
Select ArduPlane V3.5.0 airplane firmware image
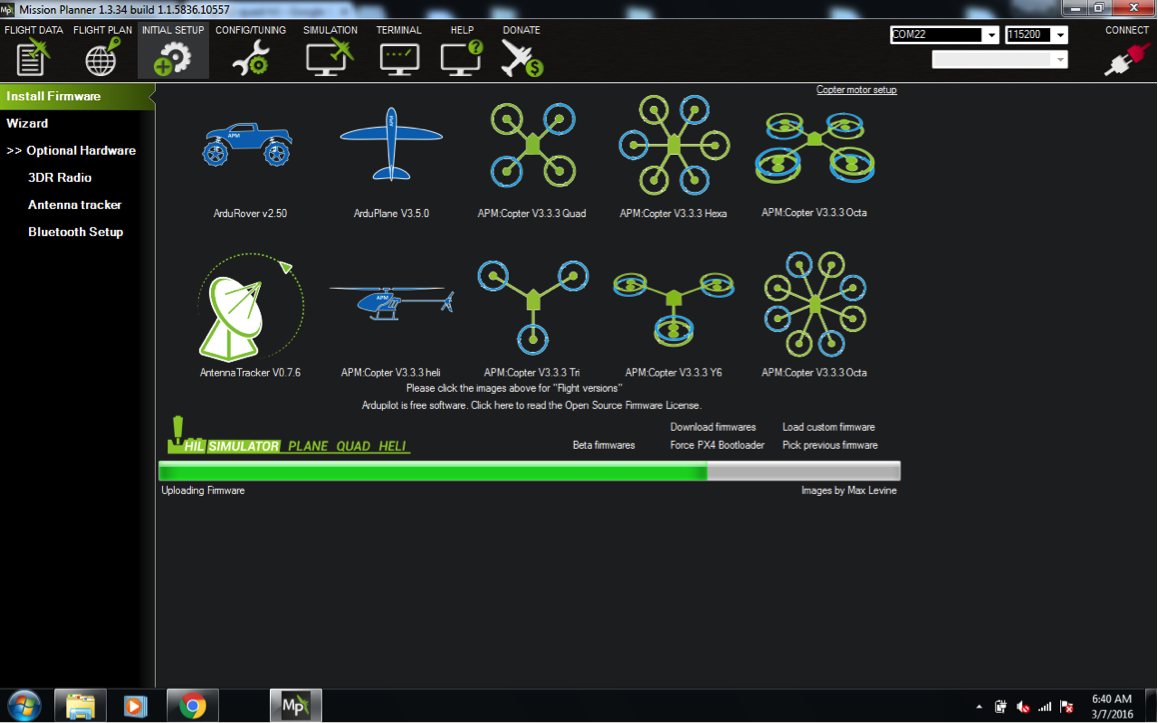pyautogui.click(x=391, y=144)
